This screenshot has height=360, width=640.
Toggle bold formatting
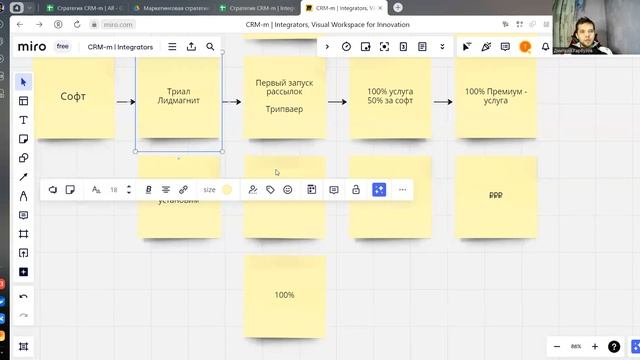[149, 189]
